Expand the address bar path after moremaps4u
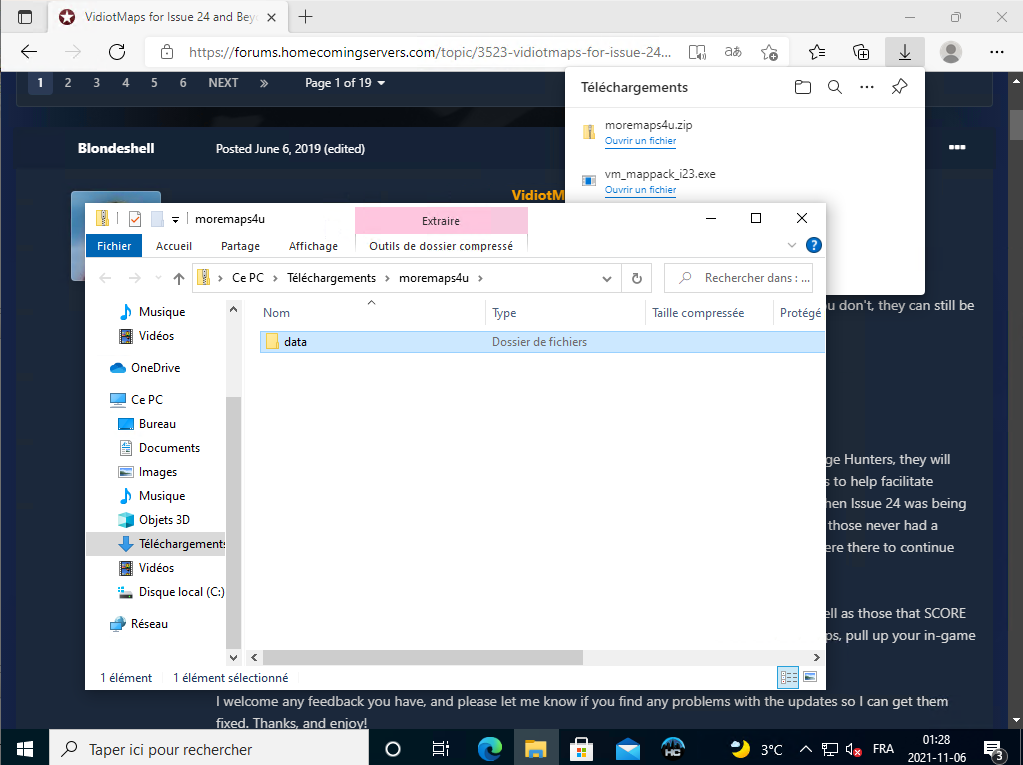 [x=480, y=278]
